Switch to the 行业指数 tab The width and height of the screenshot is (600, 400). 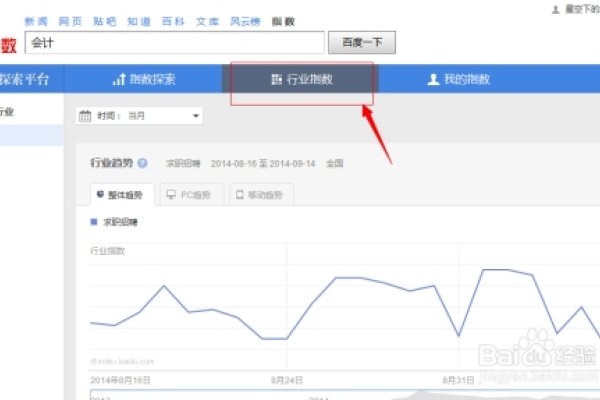point(300,79)
